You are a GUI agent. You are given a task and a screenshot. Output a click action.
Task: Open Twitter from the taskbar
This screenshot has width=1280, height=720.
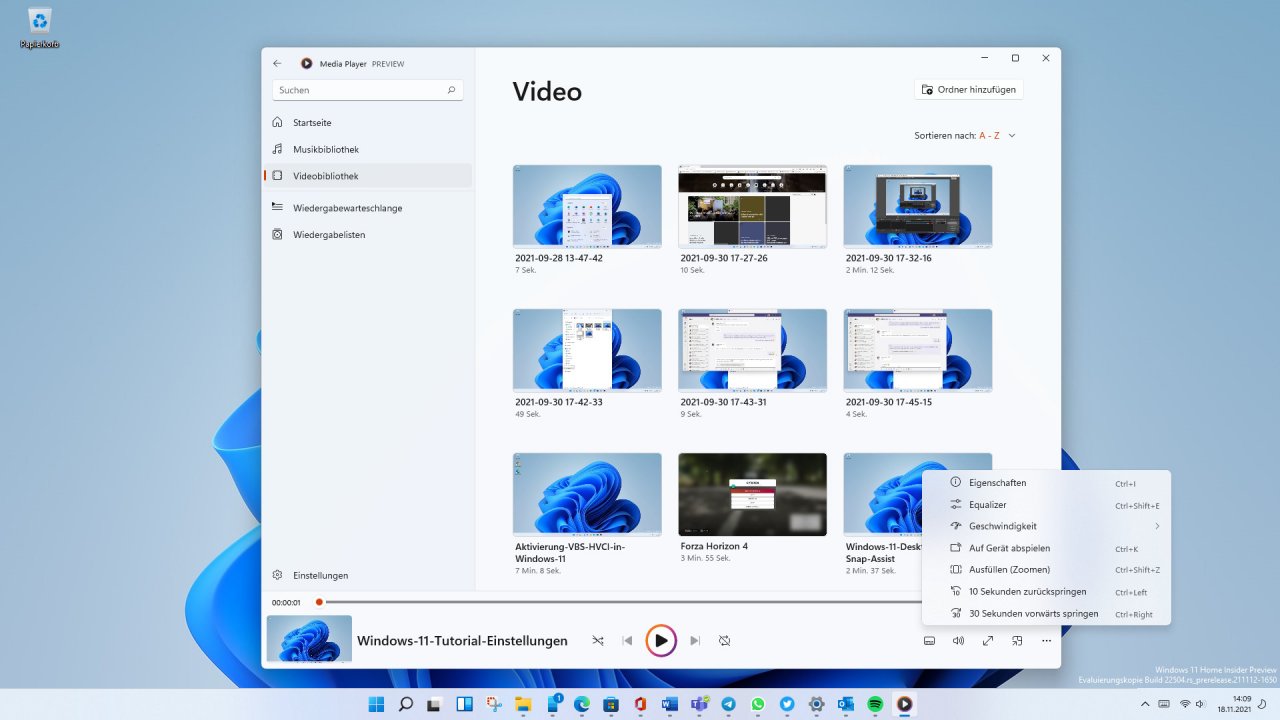pos(787,704)
